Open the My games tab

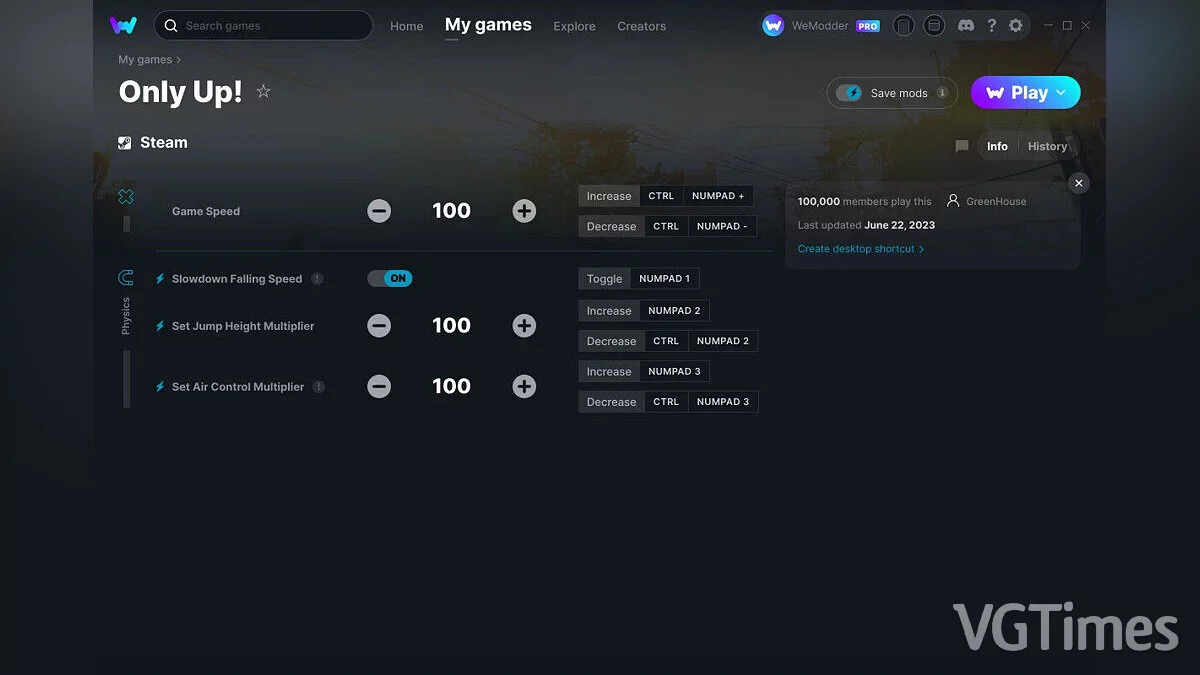pos(488,25)
